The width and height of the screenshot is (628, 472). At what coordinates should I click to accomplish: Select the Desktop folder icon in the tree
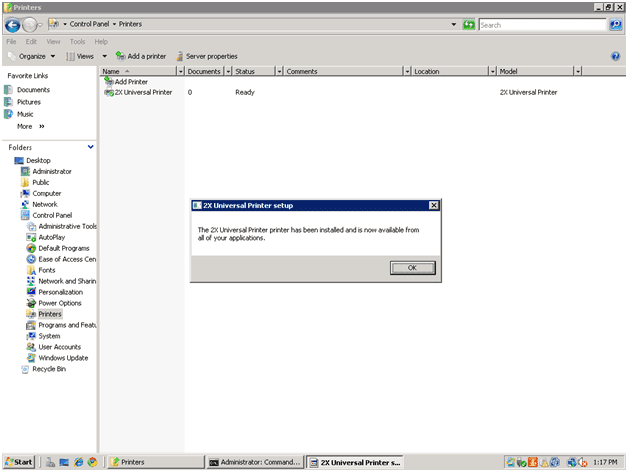(x=19, y=160)
